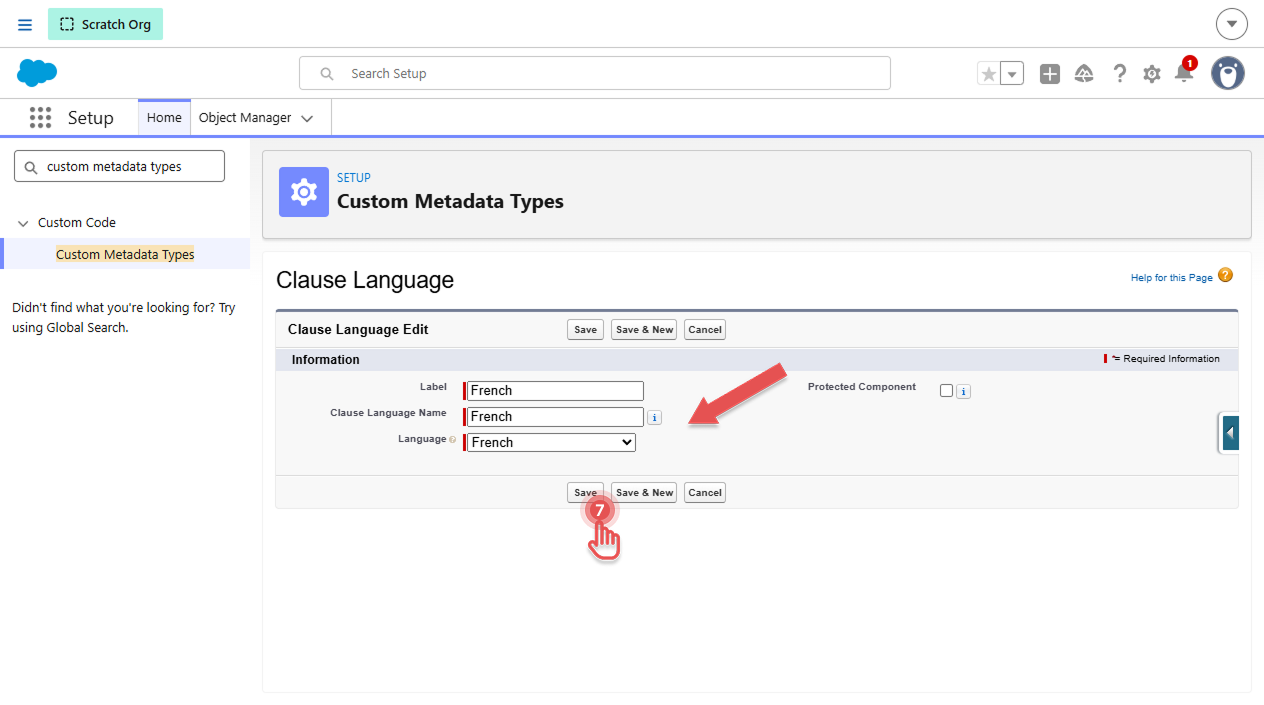This screenshot has width=1264, height=705.
Task: Switch to the Home tab
Action: pyautogui.click(x=164, y=118)
